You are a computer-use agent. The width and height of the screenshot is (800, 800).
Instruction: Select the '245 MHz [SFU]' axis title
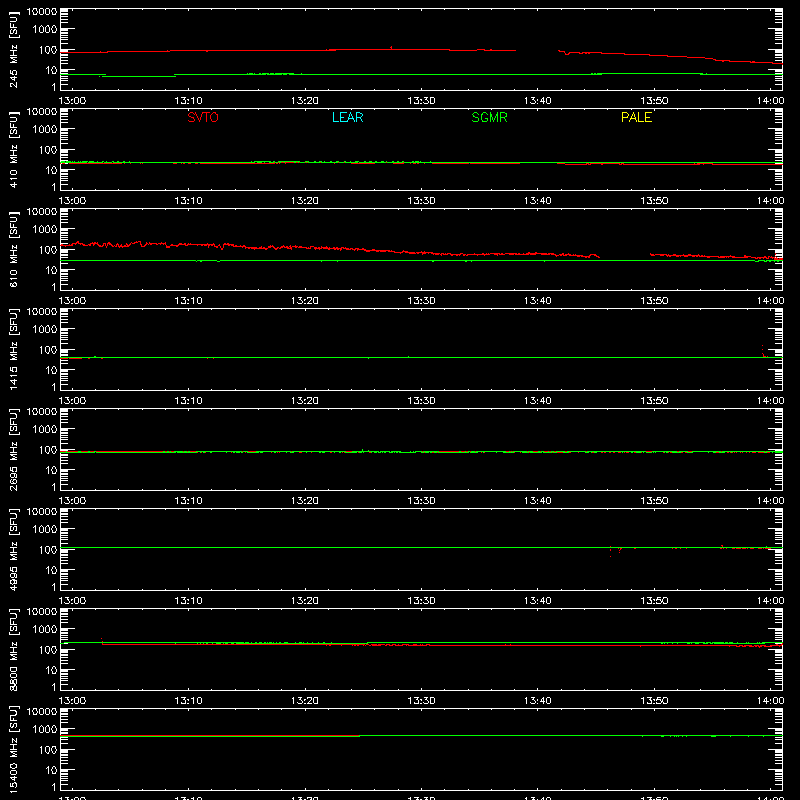[14, 49]
